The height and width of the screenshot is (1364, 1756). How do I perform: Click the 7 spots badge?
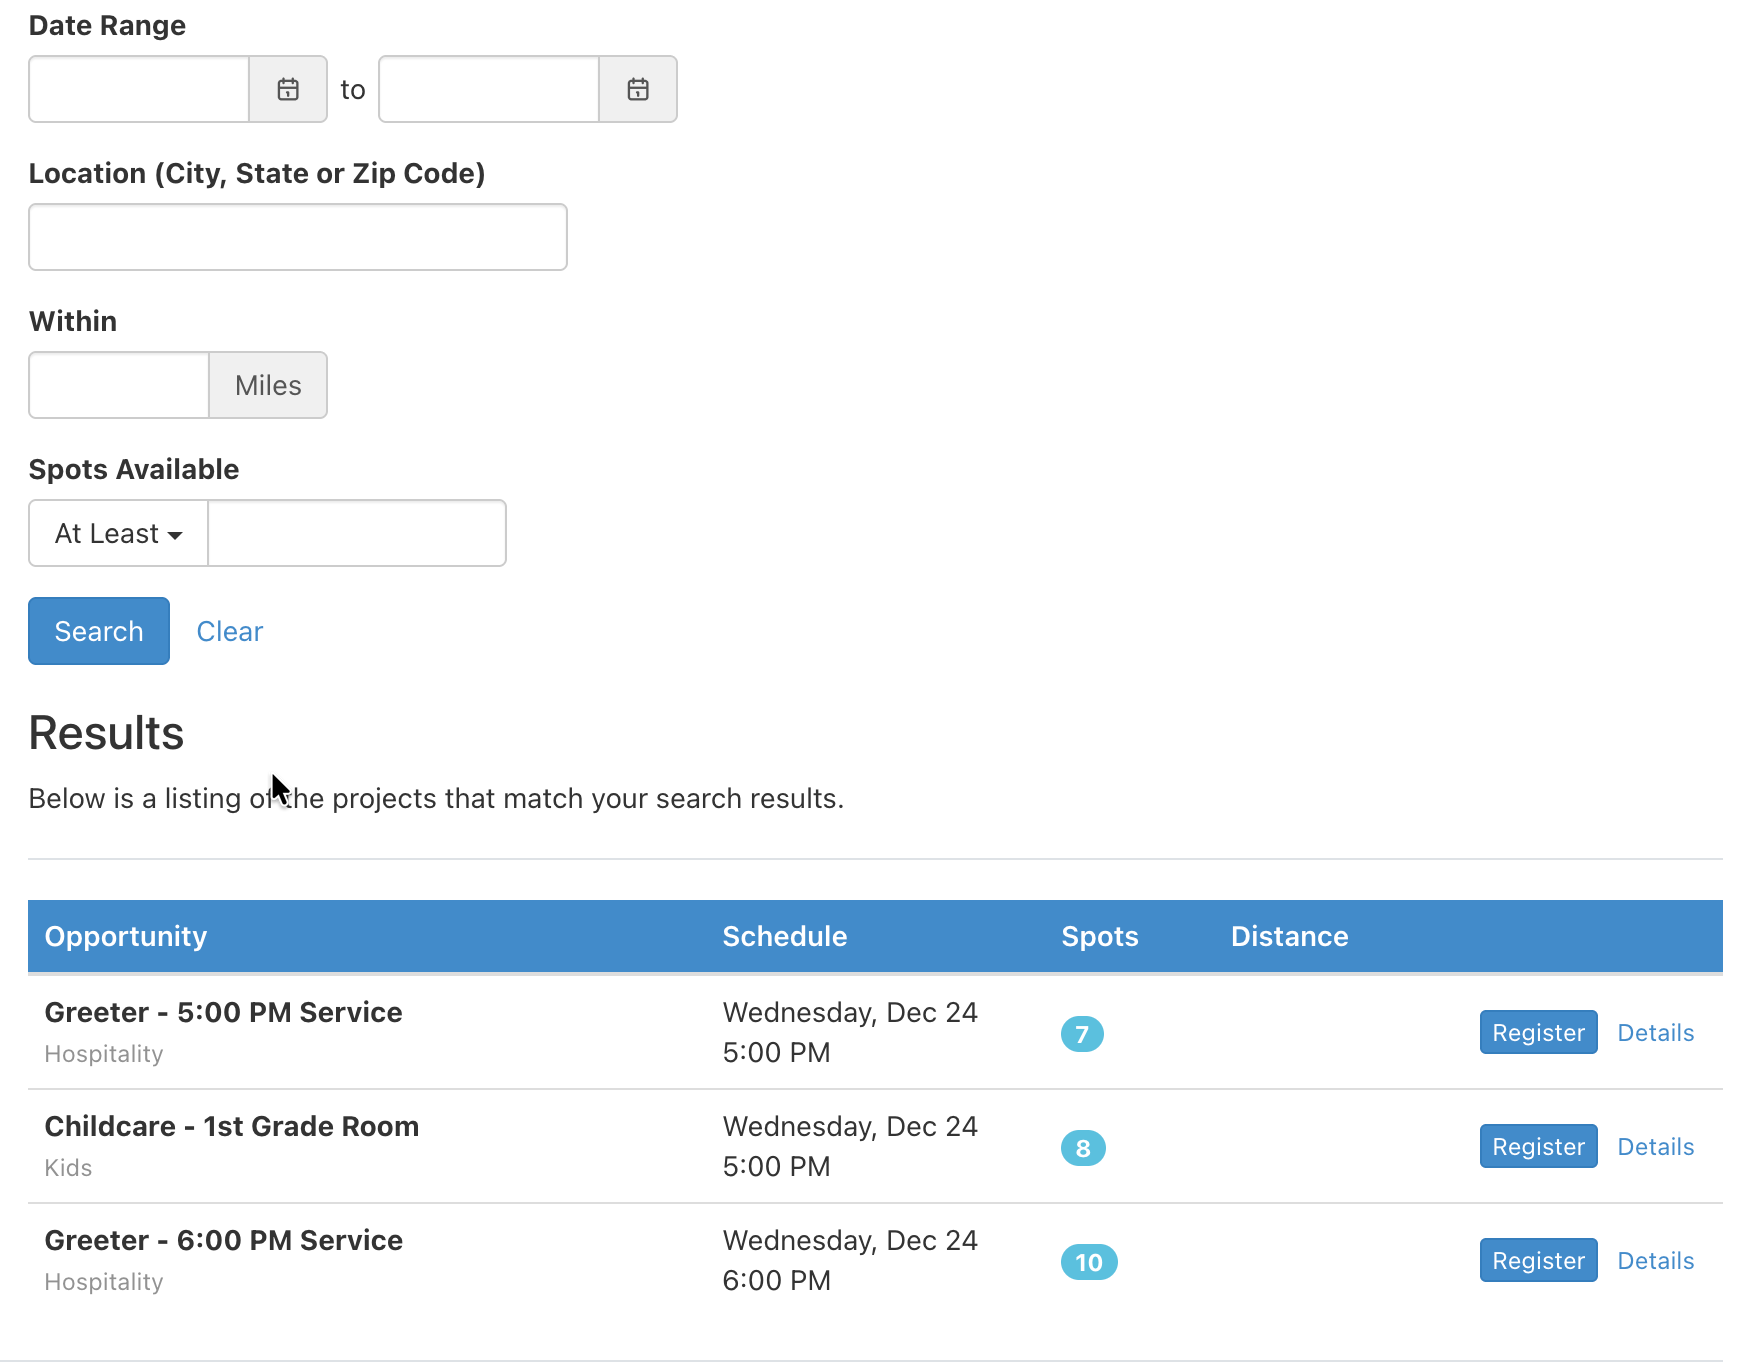1082,1034
